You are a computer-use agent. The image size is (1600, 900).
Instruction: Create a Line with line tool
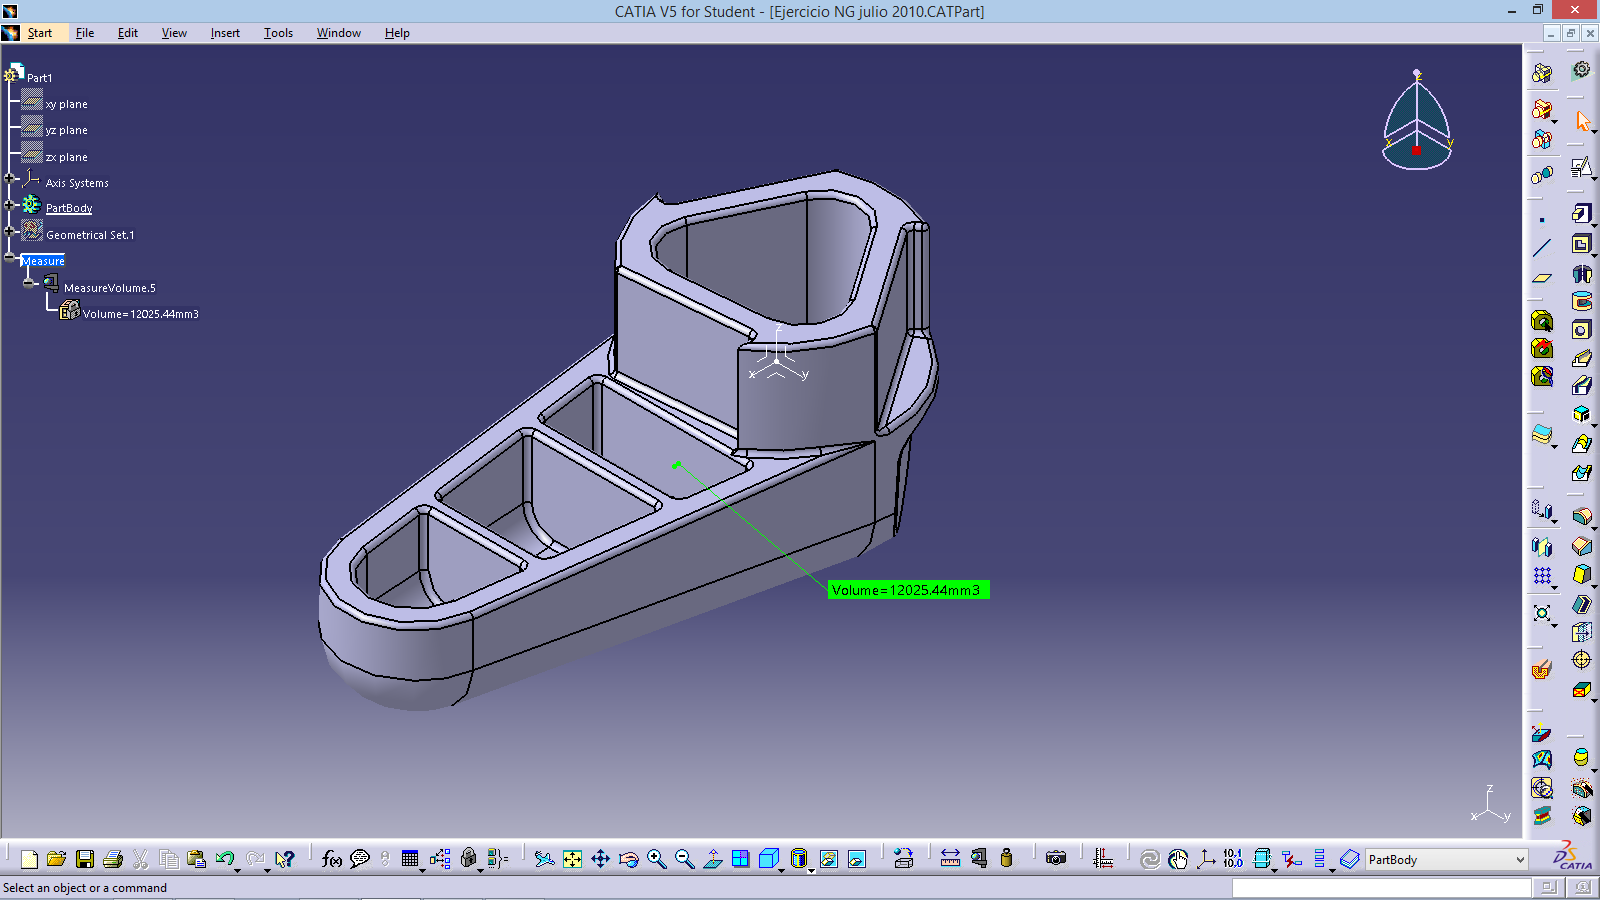point(1542,248)
